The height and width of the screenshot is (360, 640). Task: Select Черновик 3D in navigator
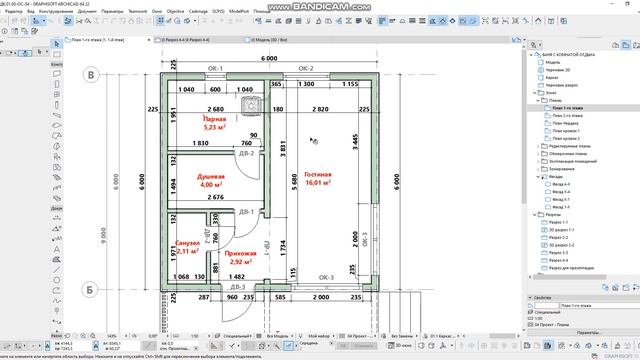tap(558, 70)
